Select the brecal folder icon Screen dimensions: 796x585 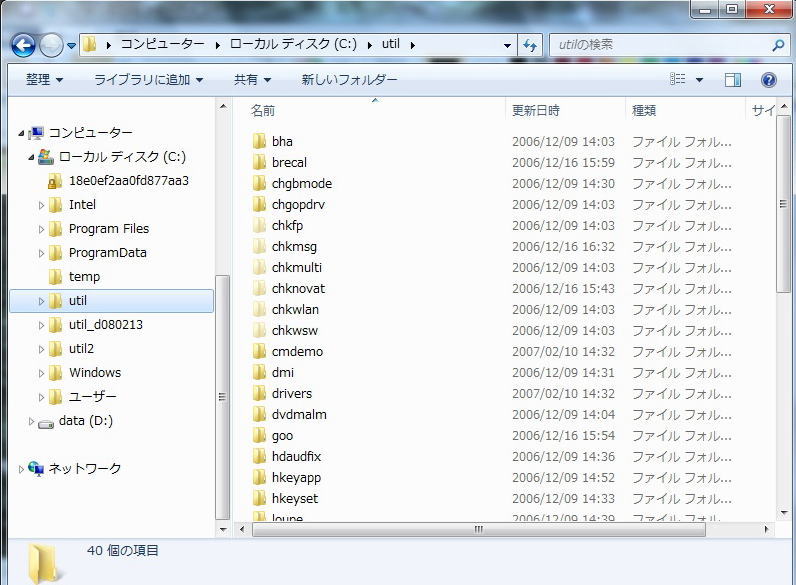[259, 162]
